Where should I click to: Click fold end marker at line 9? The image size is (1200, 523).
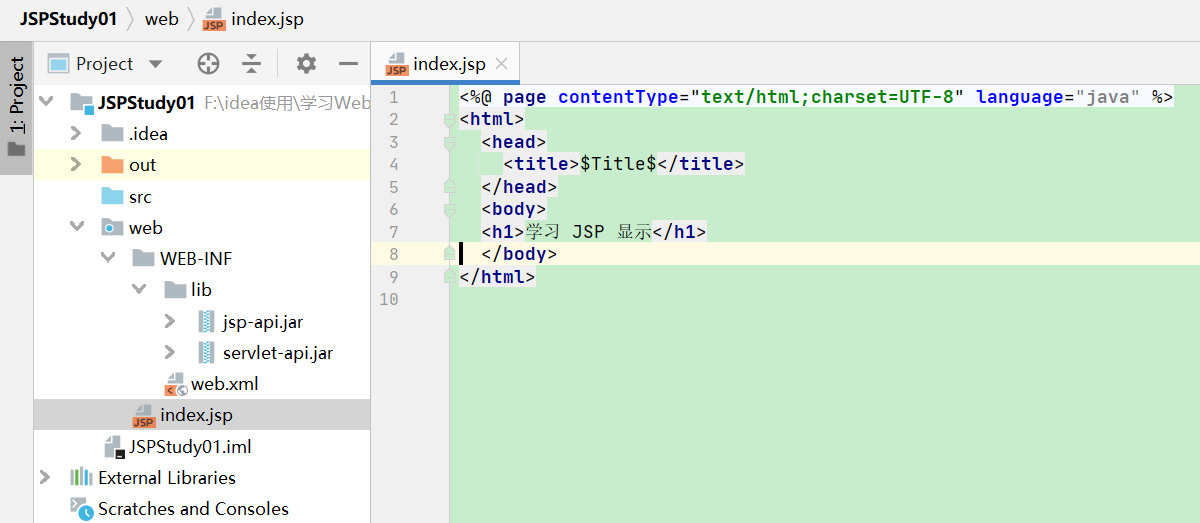pos(449,276)
